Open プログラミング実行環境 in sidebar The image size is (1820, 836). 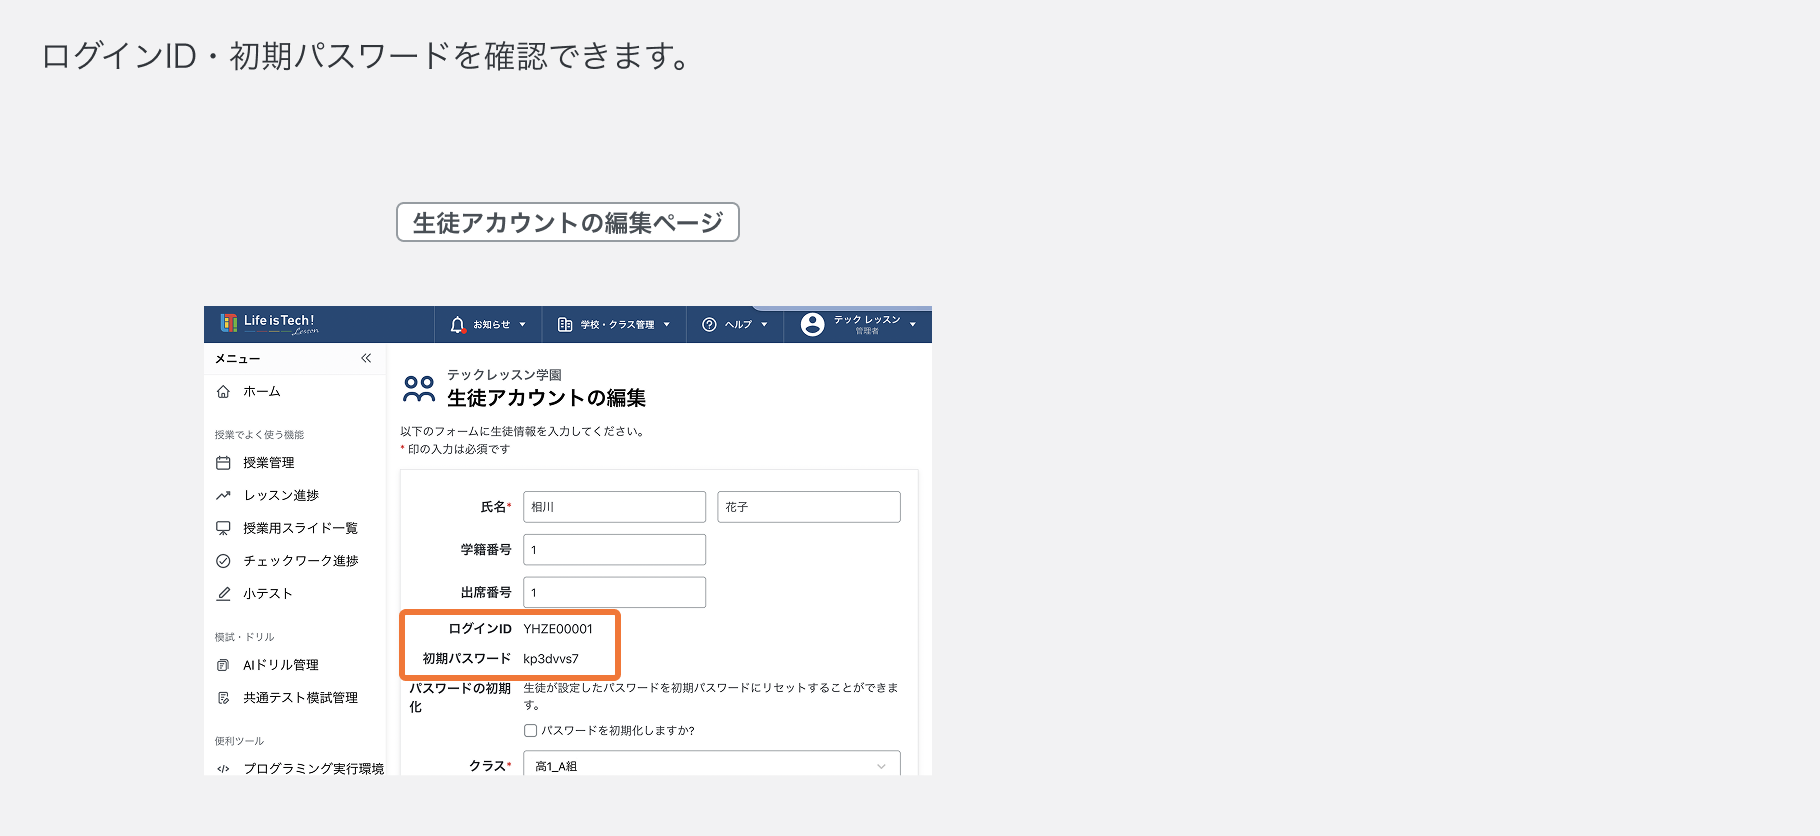pyautogui.click(x=314, y=769)
